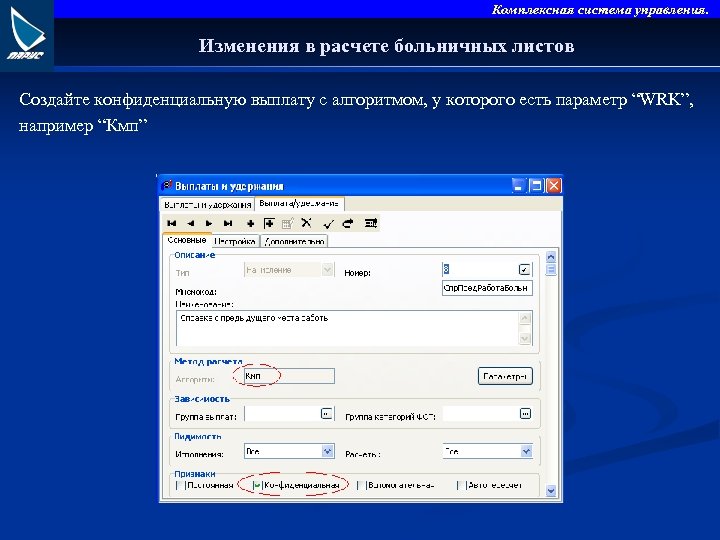Open the Исполнения visibility dropdown
This screenshot has height=540, width=720.
pos(327,451)
